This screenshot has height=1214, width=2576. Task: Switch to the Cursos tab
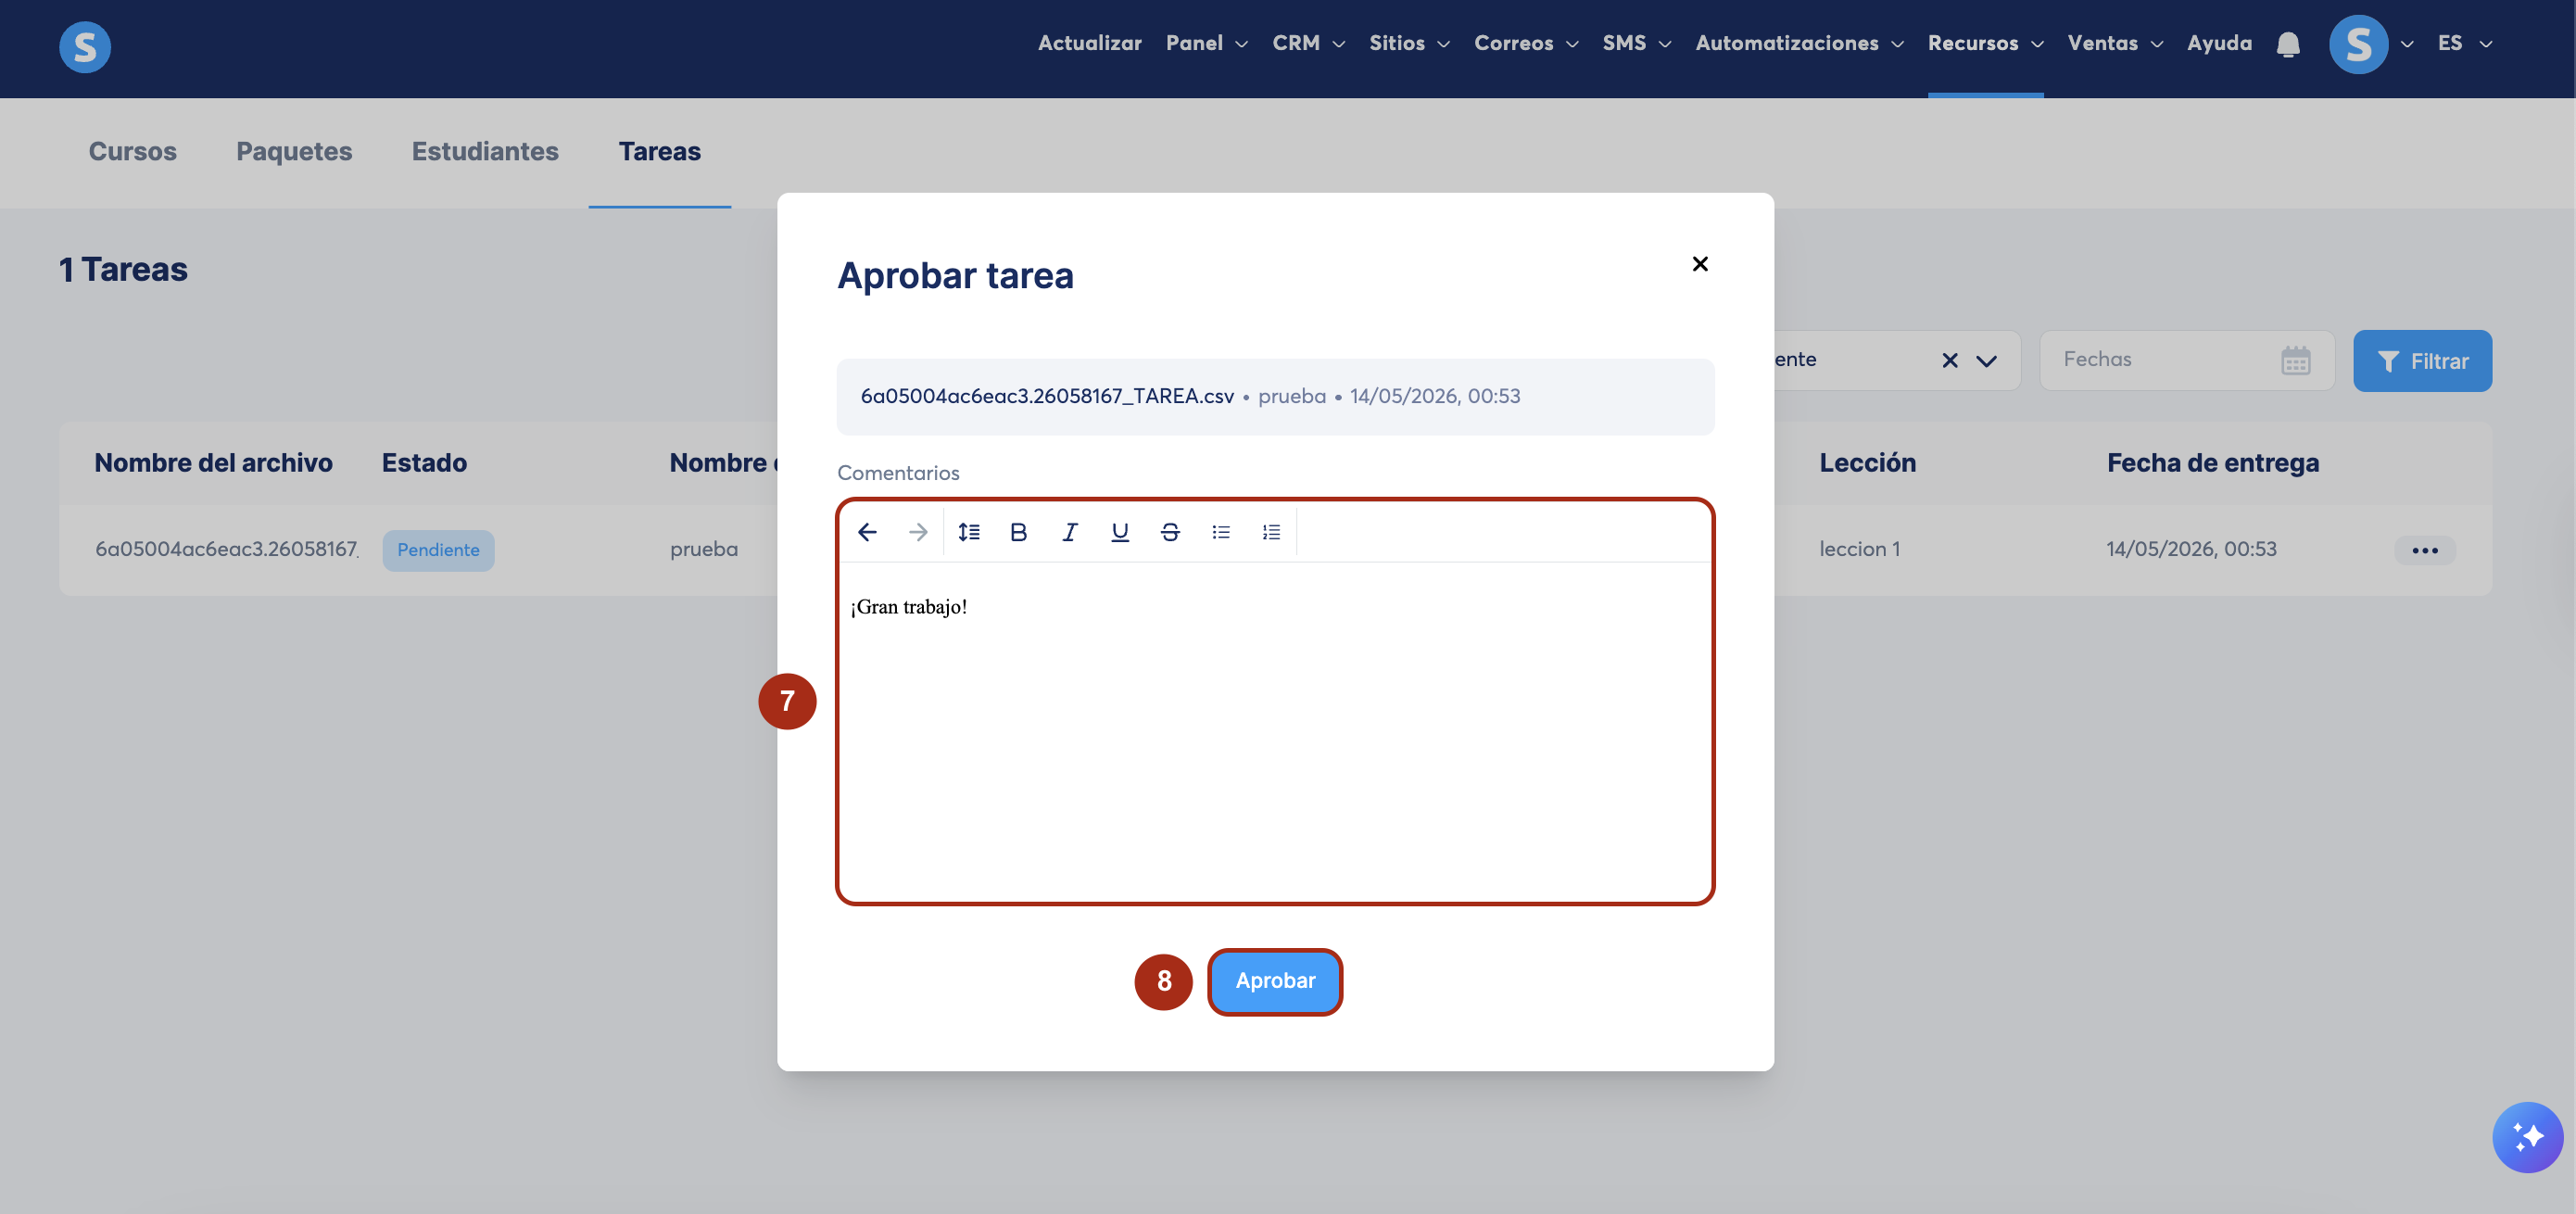(x=132, y=151)
